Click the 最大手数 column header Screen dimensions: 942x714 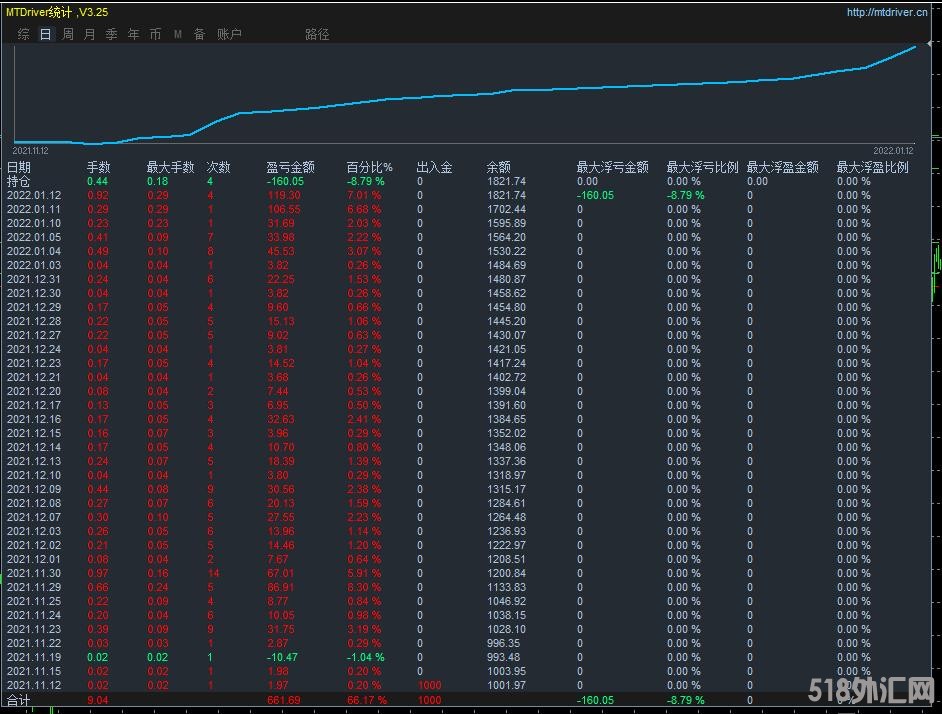[171, 167]
